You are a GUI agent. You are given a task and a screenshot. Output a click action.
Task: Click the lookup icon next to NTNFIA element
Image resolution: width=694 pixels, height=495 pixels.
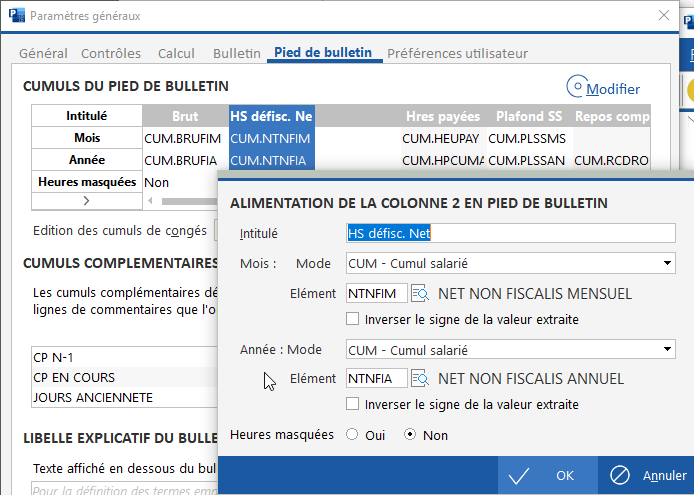point(420,379)
